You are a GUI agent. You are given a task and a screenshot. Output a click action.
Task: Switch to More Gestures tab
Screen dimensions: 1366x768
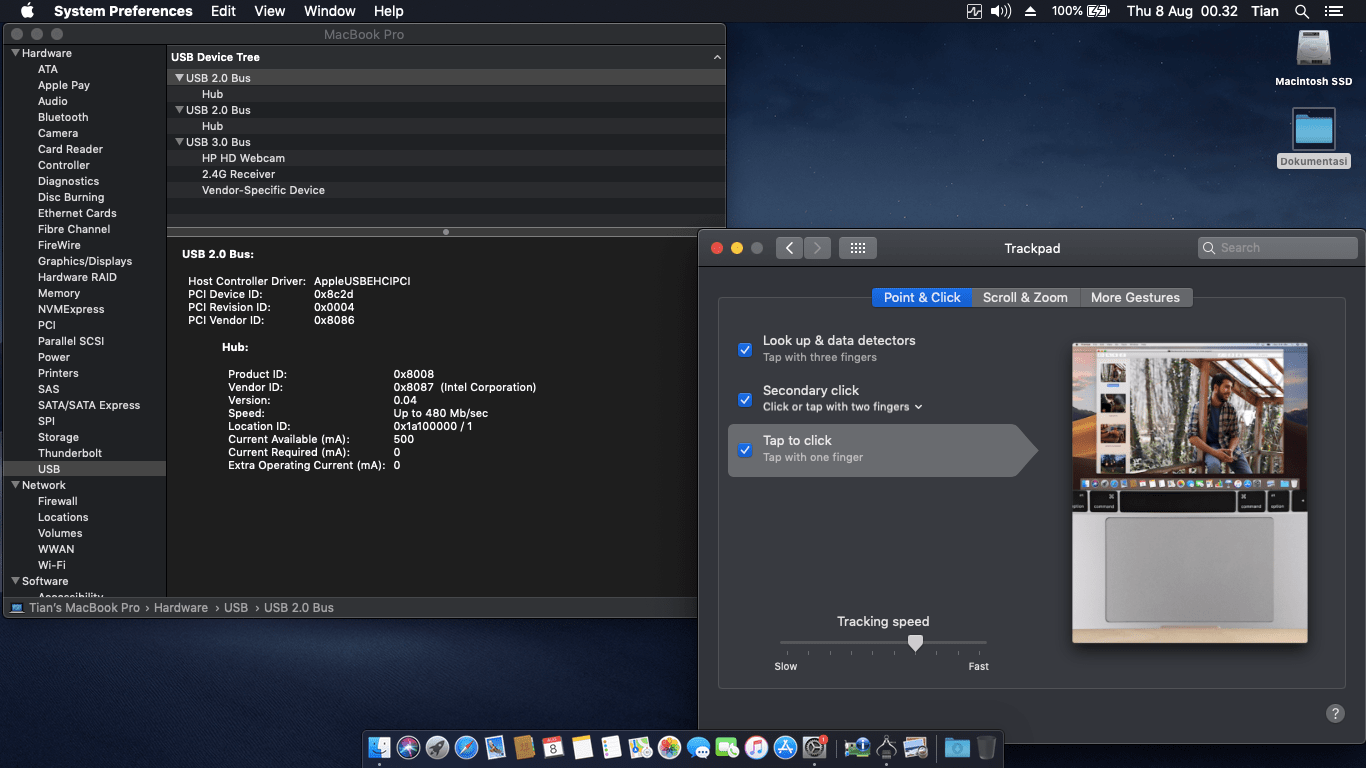coord(1135,297)
